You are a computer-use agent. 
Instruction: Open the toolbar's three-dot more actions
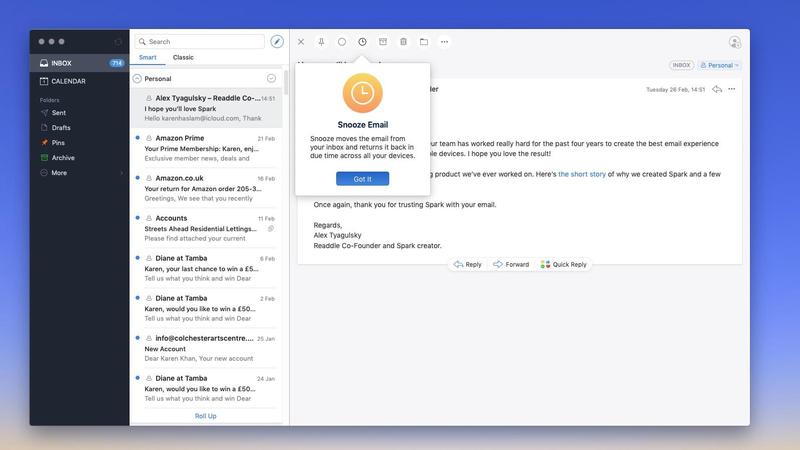(x=444, y=42)
